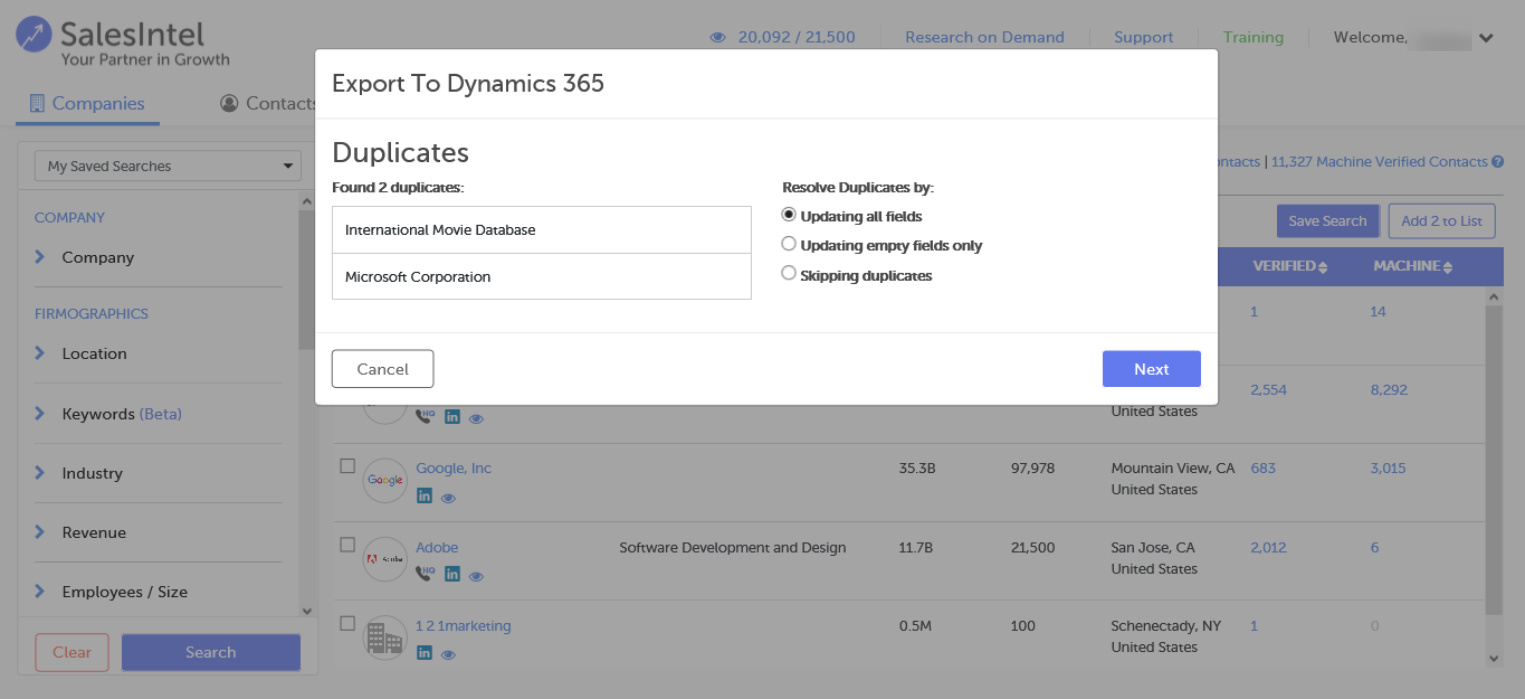Open the LinkedIn icon in 1 2 1marketing row
This screenshot has width=1525, height=699.
[424, 653]
